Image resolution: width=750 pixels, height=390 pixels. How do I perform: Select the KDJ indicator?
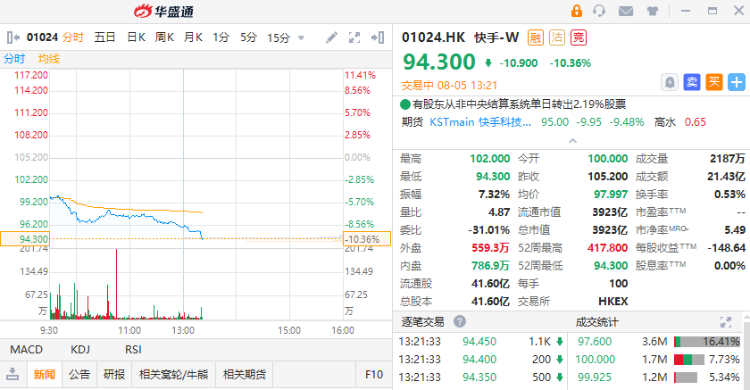[x=80, y=350]
